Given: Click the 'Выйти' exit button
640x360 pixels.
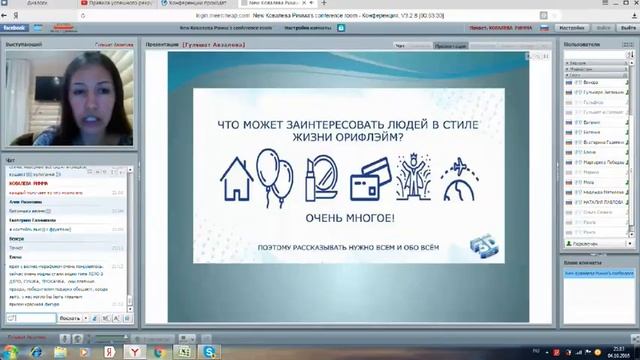Looking at the screenshot, I should tap(628, 28).
